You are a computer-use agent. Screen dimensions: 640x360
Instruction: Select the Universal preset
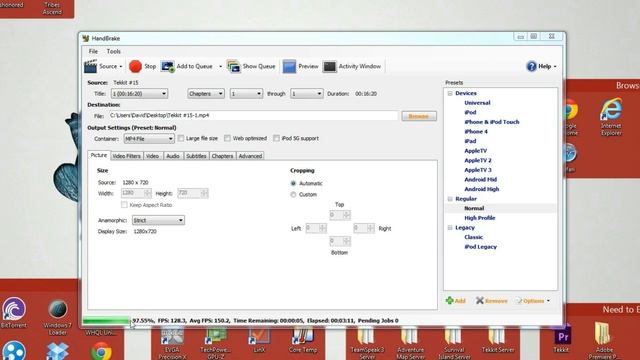pos(477,103)
